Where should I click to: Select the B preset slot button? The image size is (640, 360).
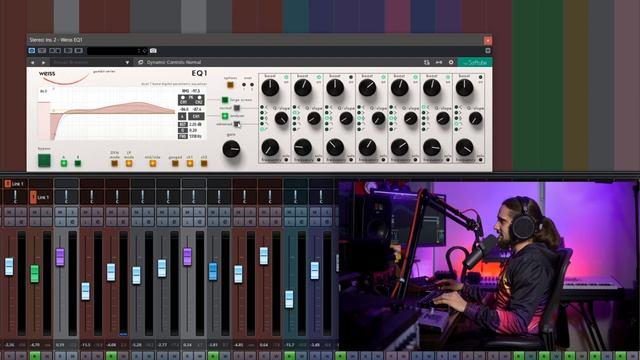(78, 163)
